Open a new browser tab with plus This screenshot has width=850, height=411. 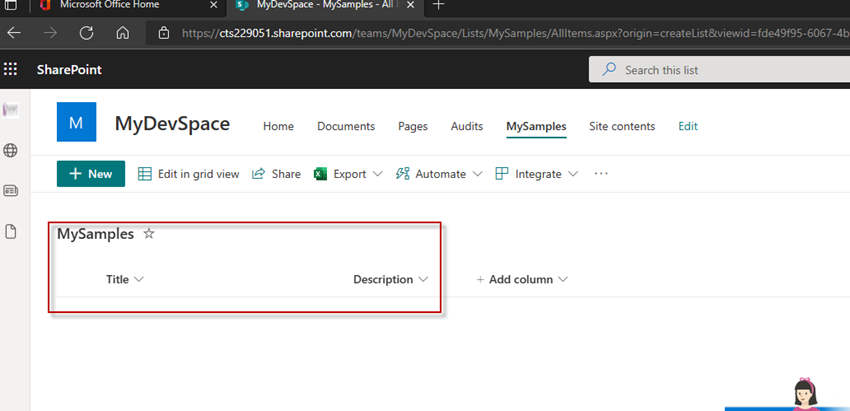pos(439,5)
